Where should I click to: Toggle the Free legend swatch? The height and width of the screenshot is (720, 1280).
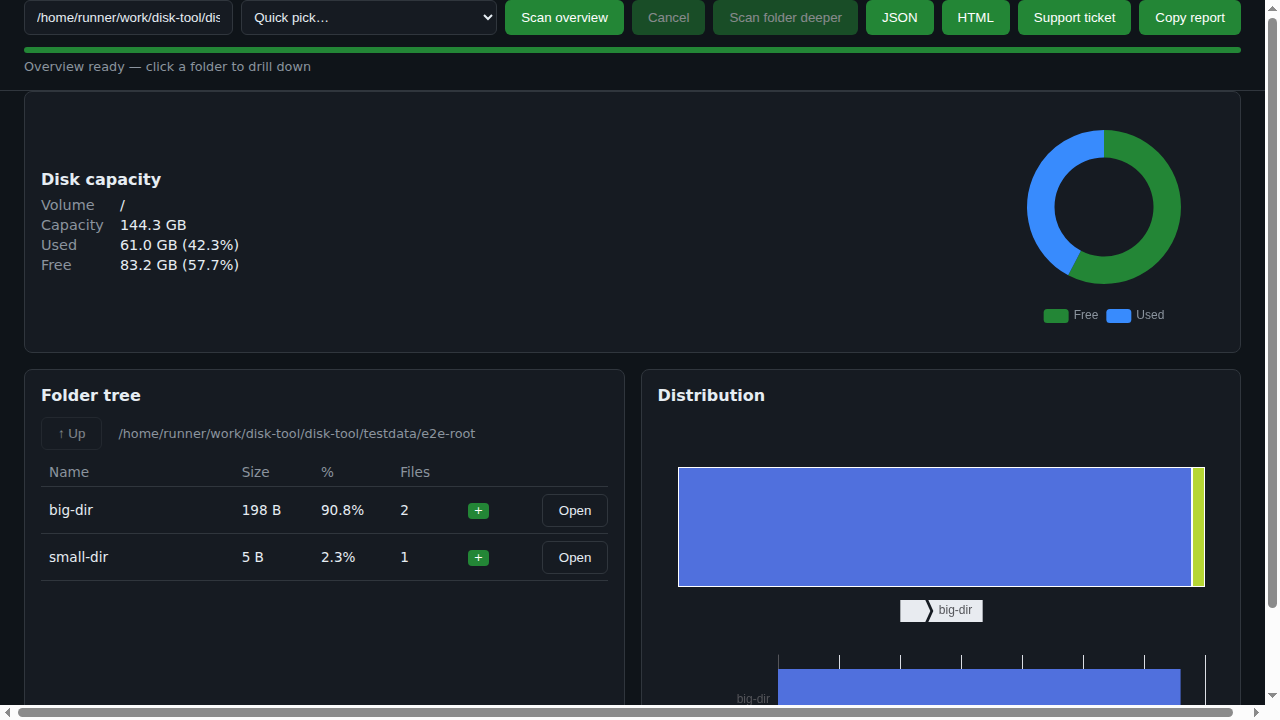1056,316
